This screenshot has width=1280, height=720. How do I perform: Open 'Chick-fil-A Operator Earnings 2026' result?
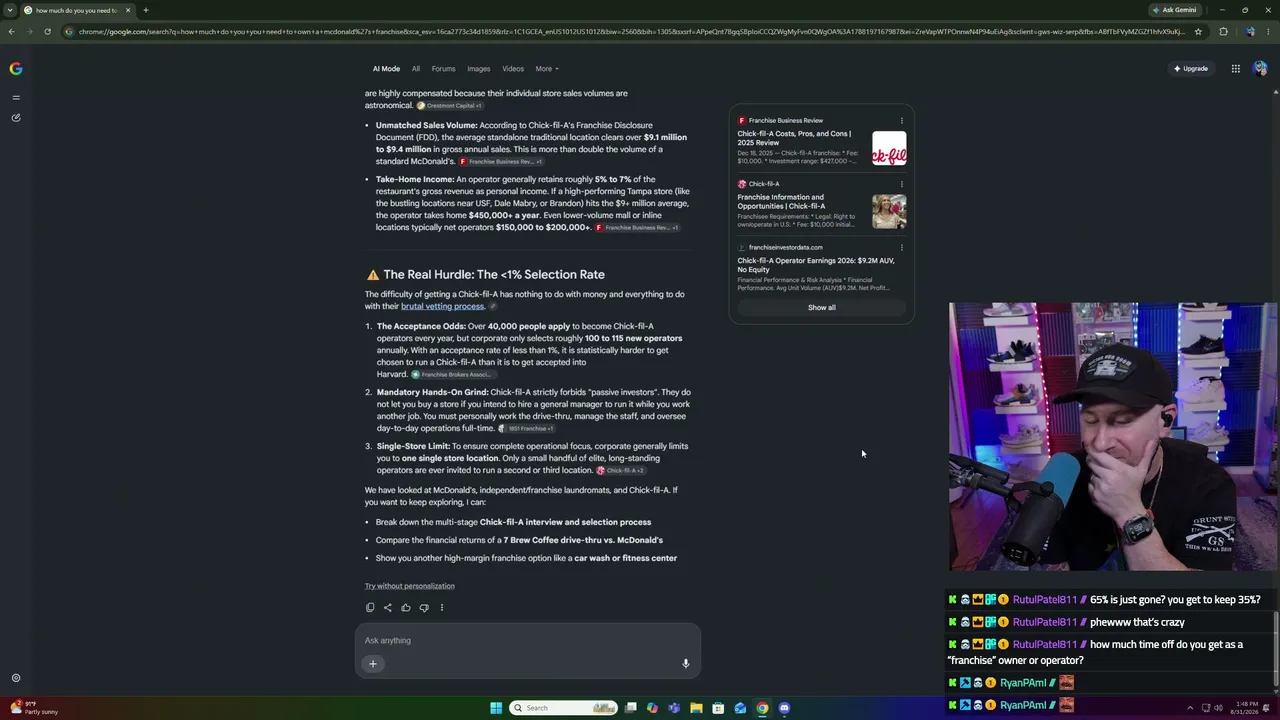point(816,265)
